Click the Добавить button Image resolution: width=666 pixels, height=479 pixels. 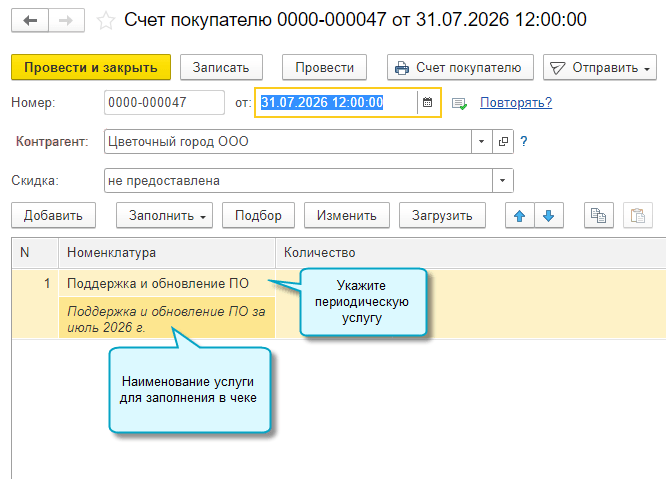click(54, 216)
